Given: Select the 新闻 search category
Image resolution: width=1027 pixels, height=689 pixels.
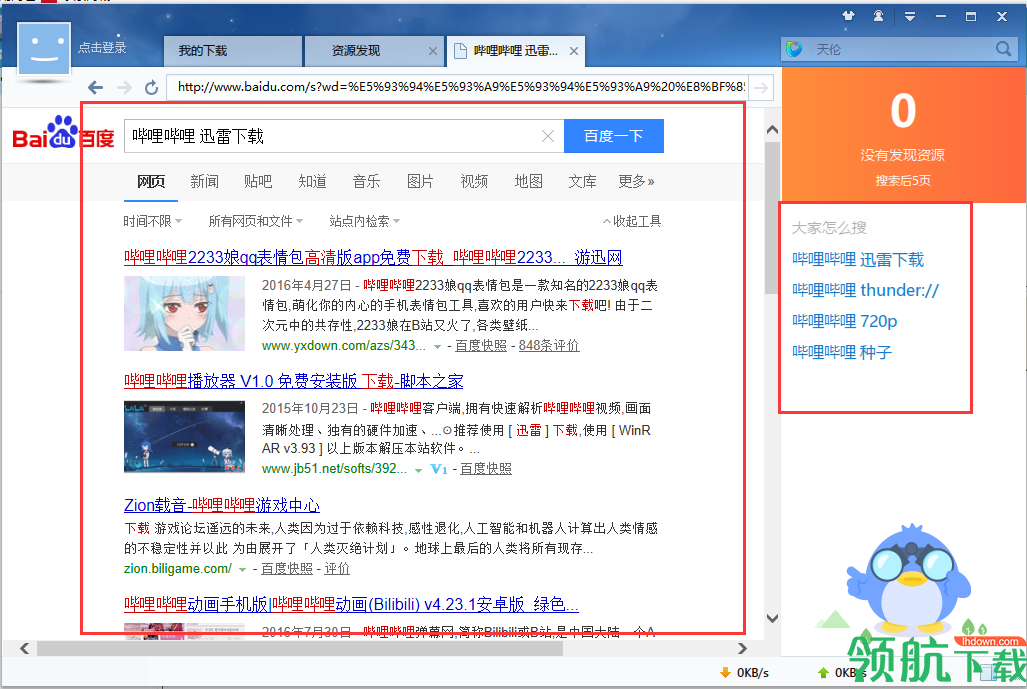Looking at the screenshot, I should (204, 181).
